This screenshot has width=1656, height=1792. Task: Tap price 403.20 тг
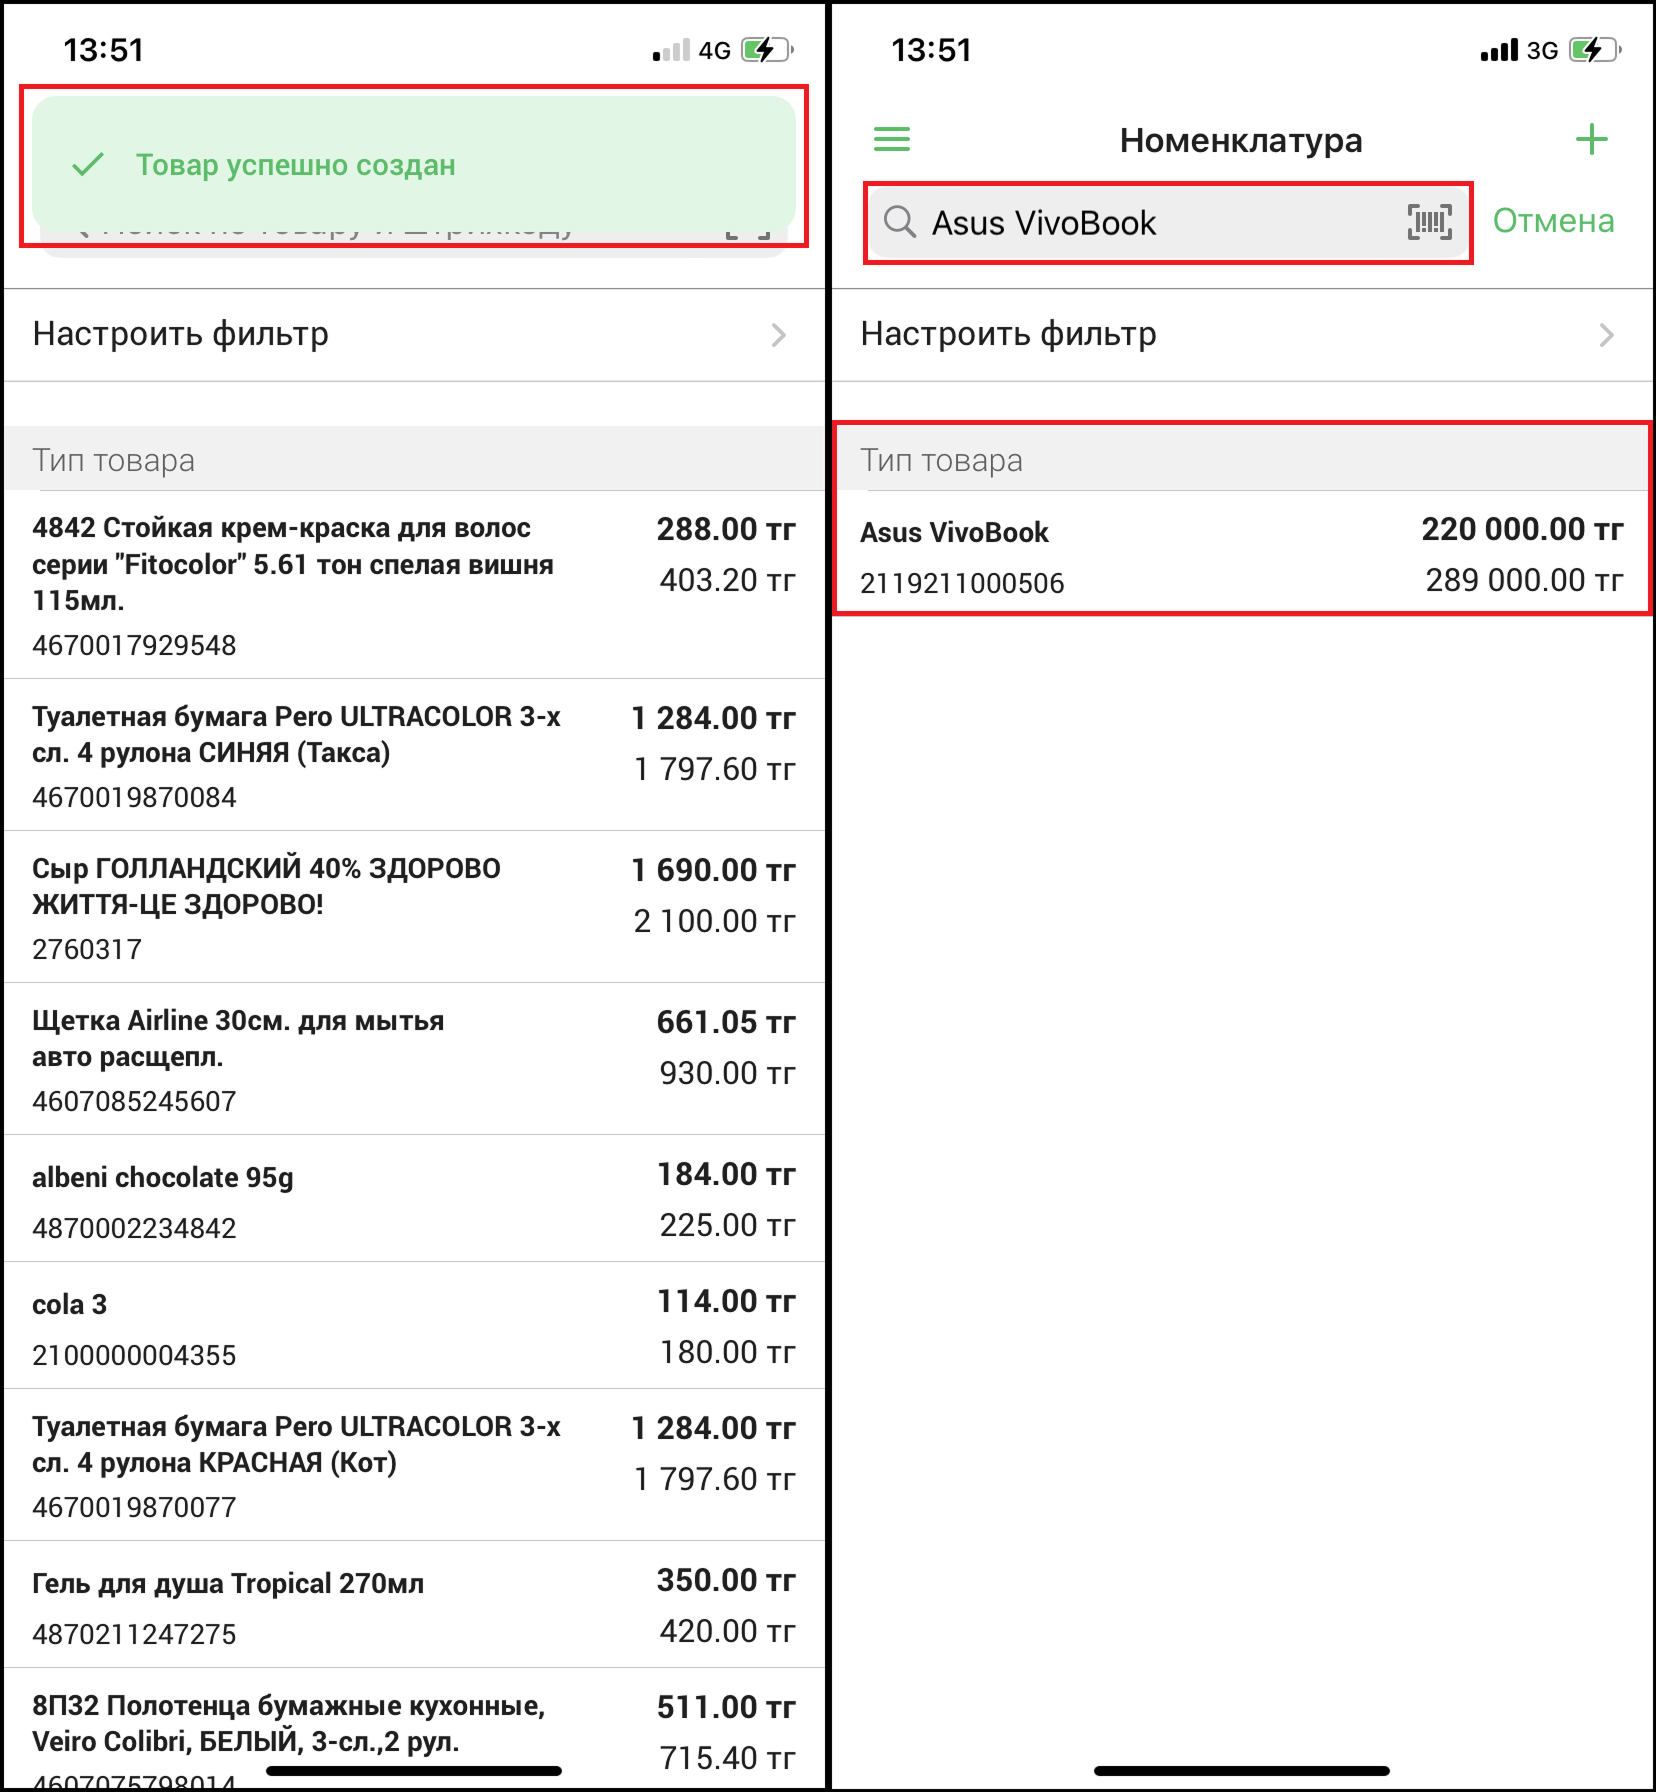[727, 580]
